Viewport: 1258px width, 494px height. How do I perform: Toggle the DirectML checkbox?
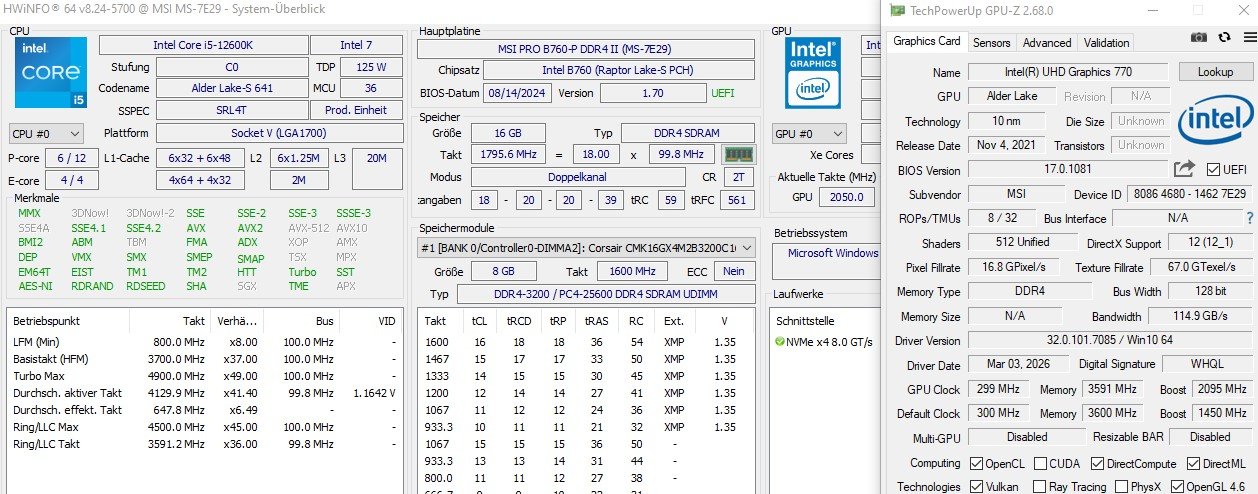coord(1193,464)
